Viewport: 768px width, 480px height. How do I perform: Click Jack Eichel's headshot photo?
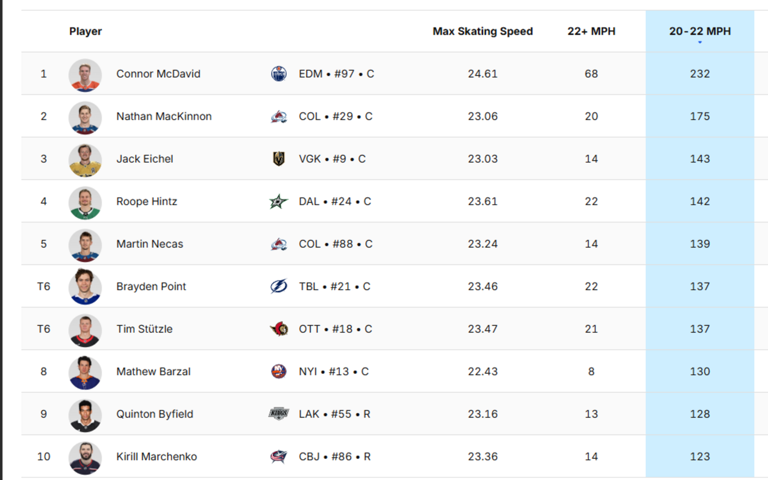pos(85,159)
